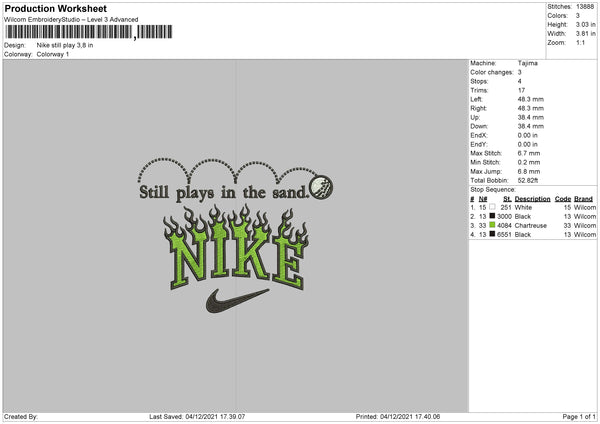Click the Zoom value 1:1
Image resolution: width=600 pixels, height=424 pixels.
(580, 42)
